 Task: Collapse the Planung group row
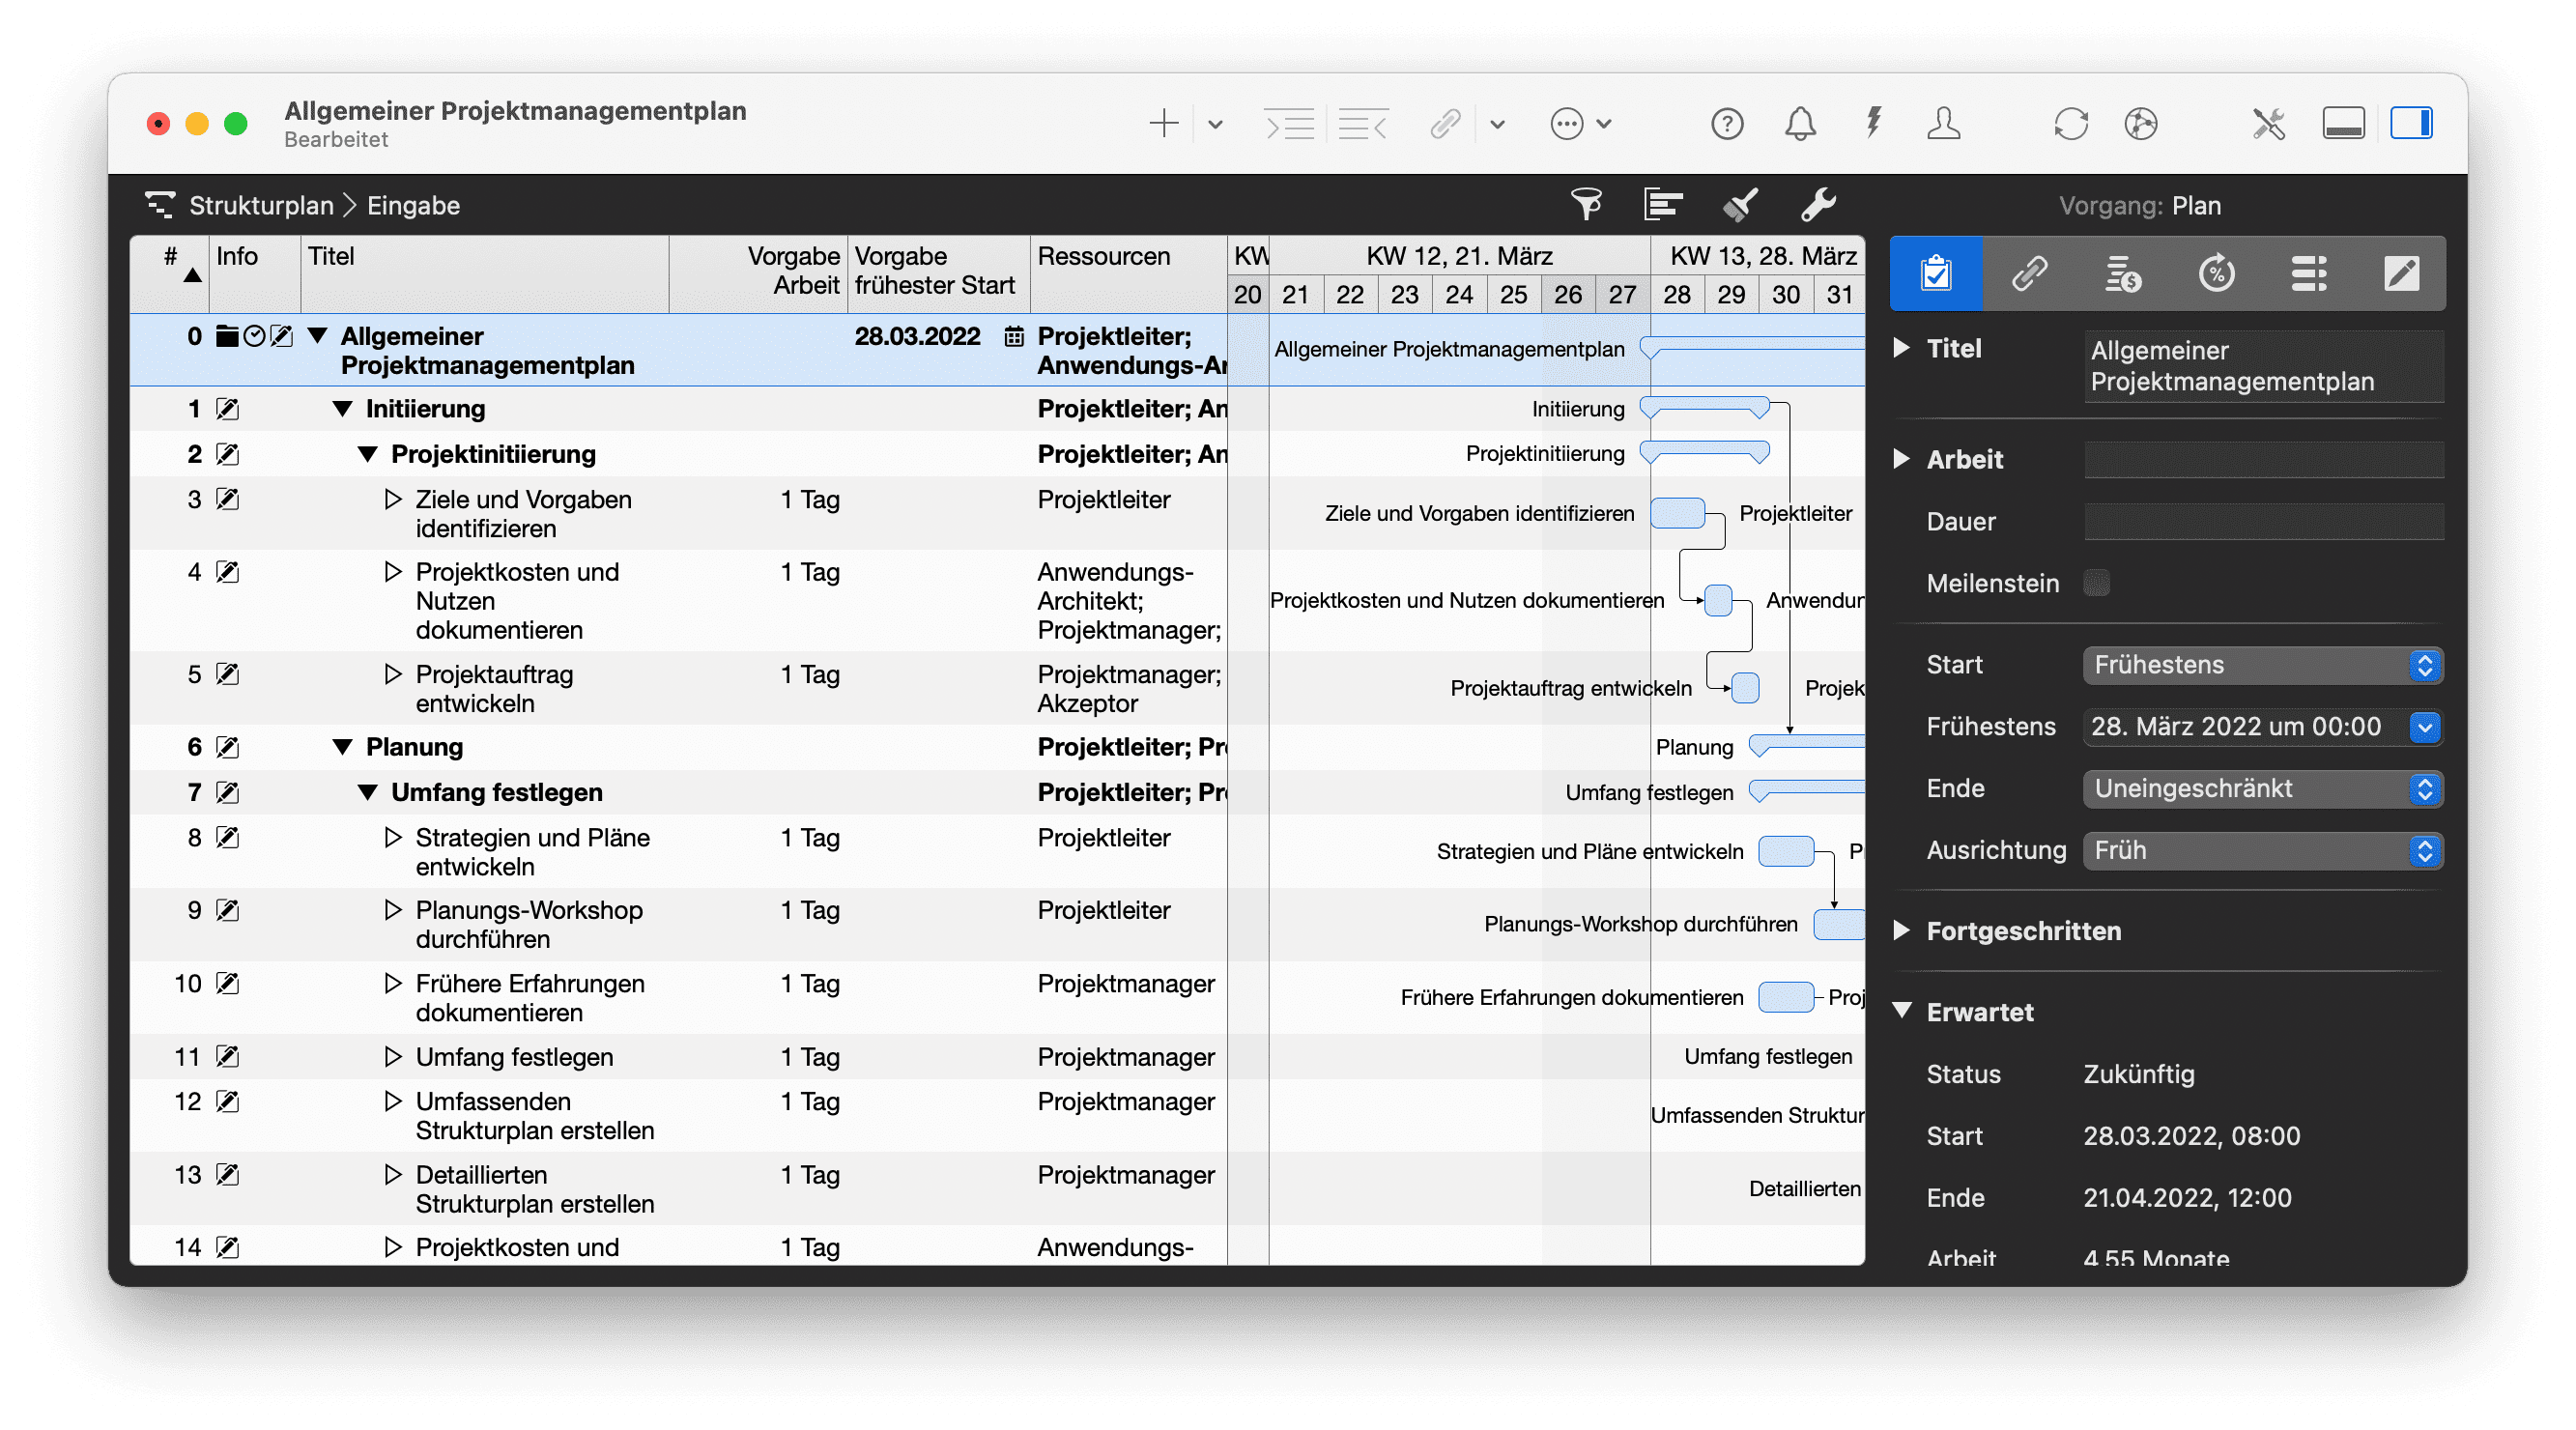pos(343,747)
